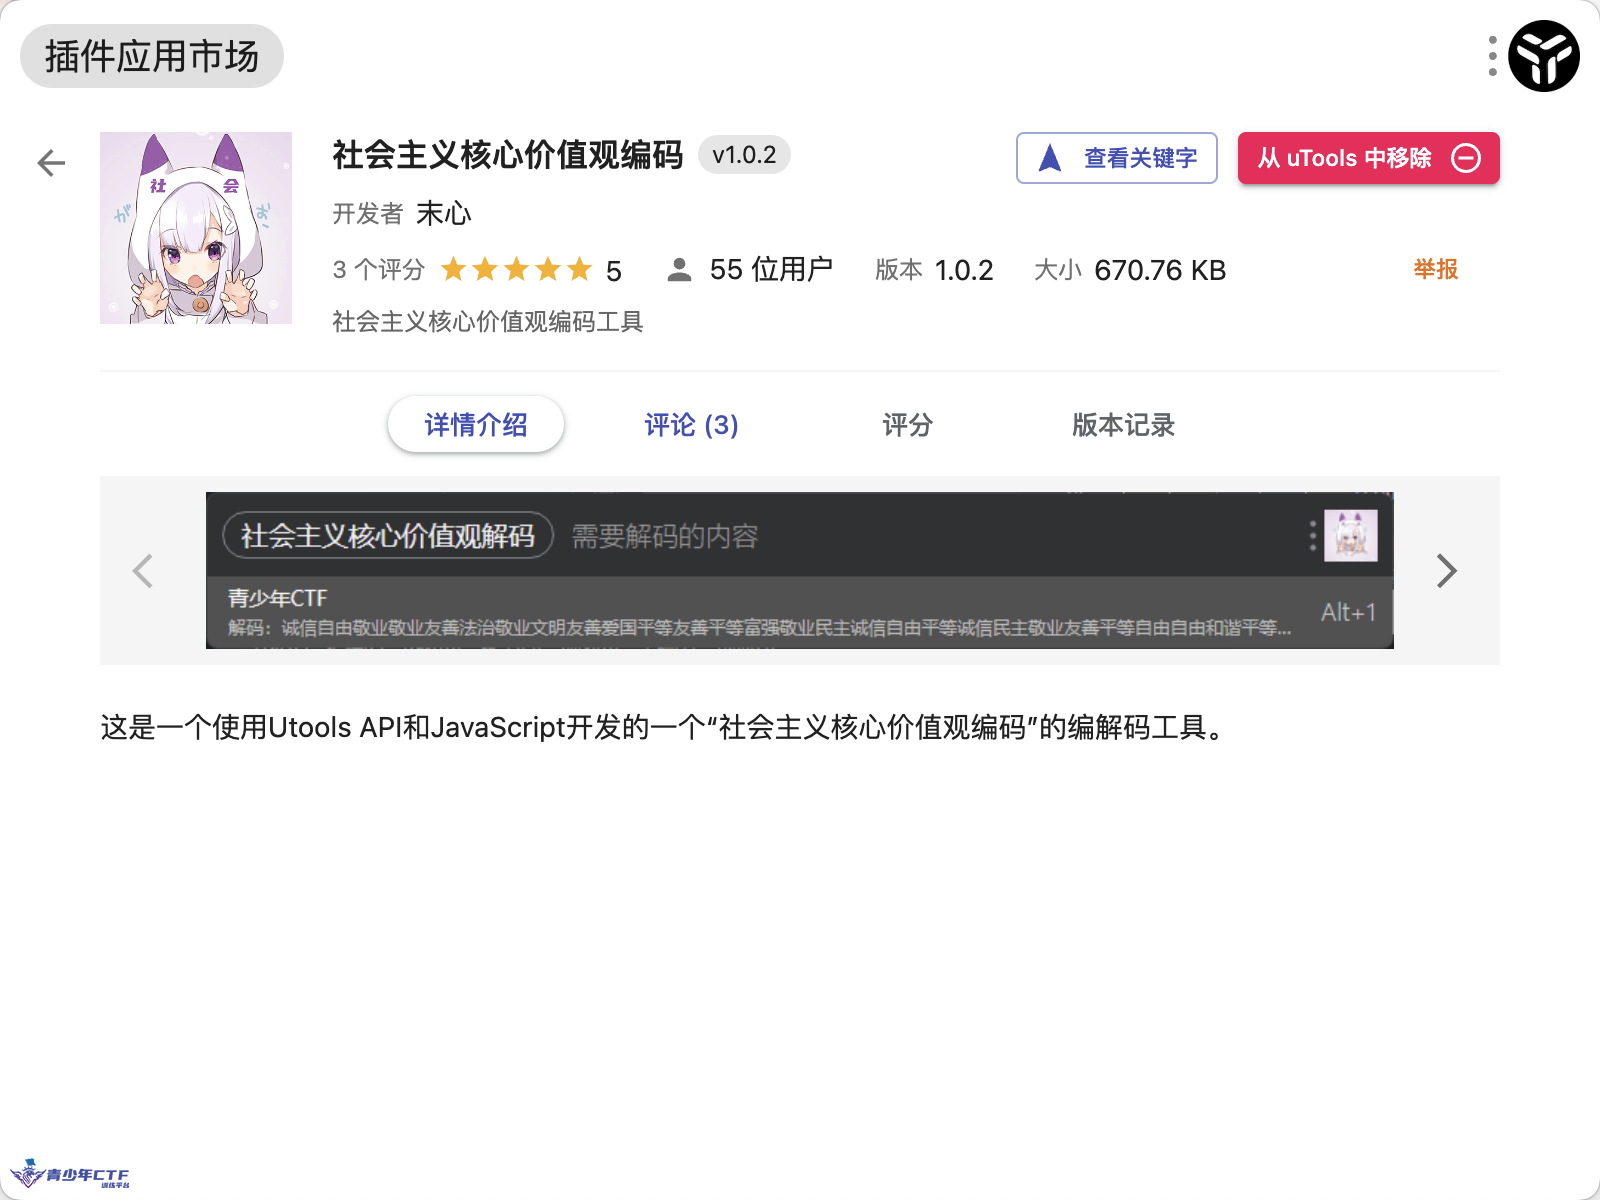
Task: Click the navigation arrow icon in 查看关键字
Action: [x=1049, y=158]
